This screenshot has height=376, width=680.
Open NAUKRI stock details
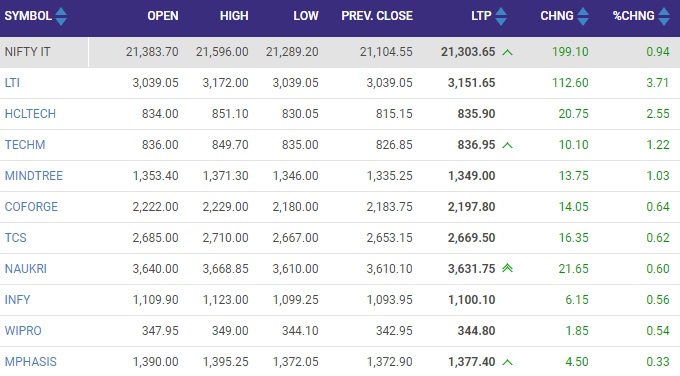click(x=26, y=269)
